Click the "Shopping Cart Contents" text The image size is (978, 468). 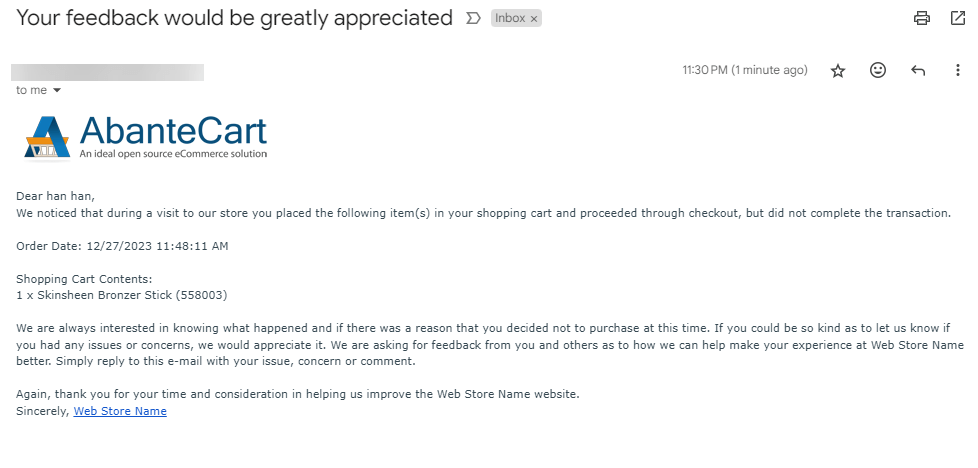(84, 280)
